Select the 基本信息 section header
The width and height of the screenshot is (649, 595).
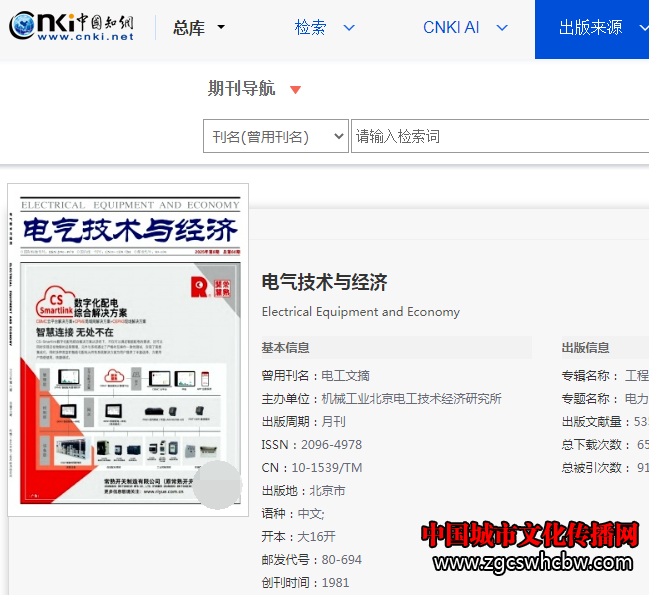[x=285, y=348]
